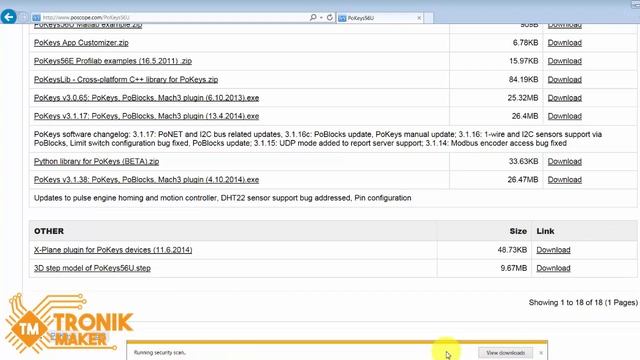The width and height of the screenshot is (640, 360).
Task: Click the 'Running security scan' status text
Action: point(160,353)
